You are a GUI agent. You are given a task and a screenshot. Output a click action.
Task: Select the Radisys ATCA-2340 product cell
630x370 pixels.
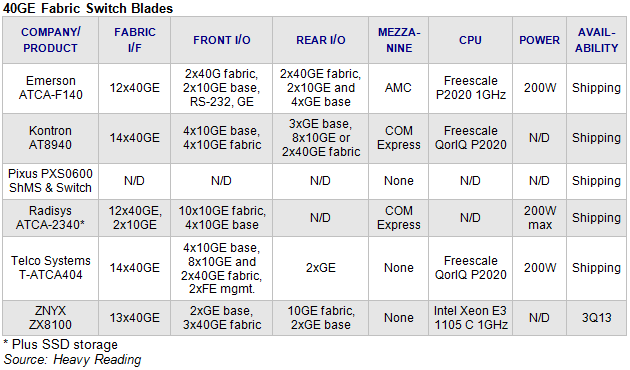[50, 218]
